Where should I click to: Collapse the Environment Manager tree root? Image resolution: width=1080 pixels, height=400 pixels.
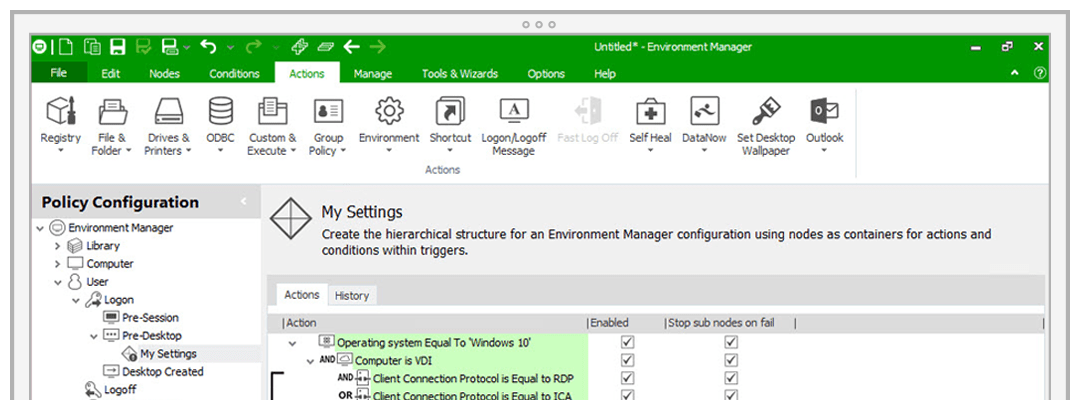(40, 228)
